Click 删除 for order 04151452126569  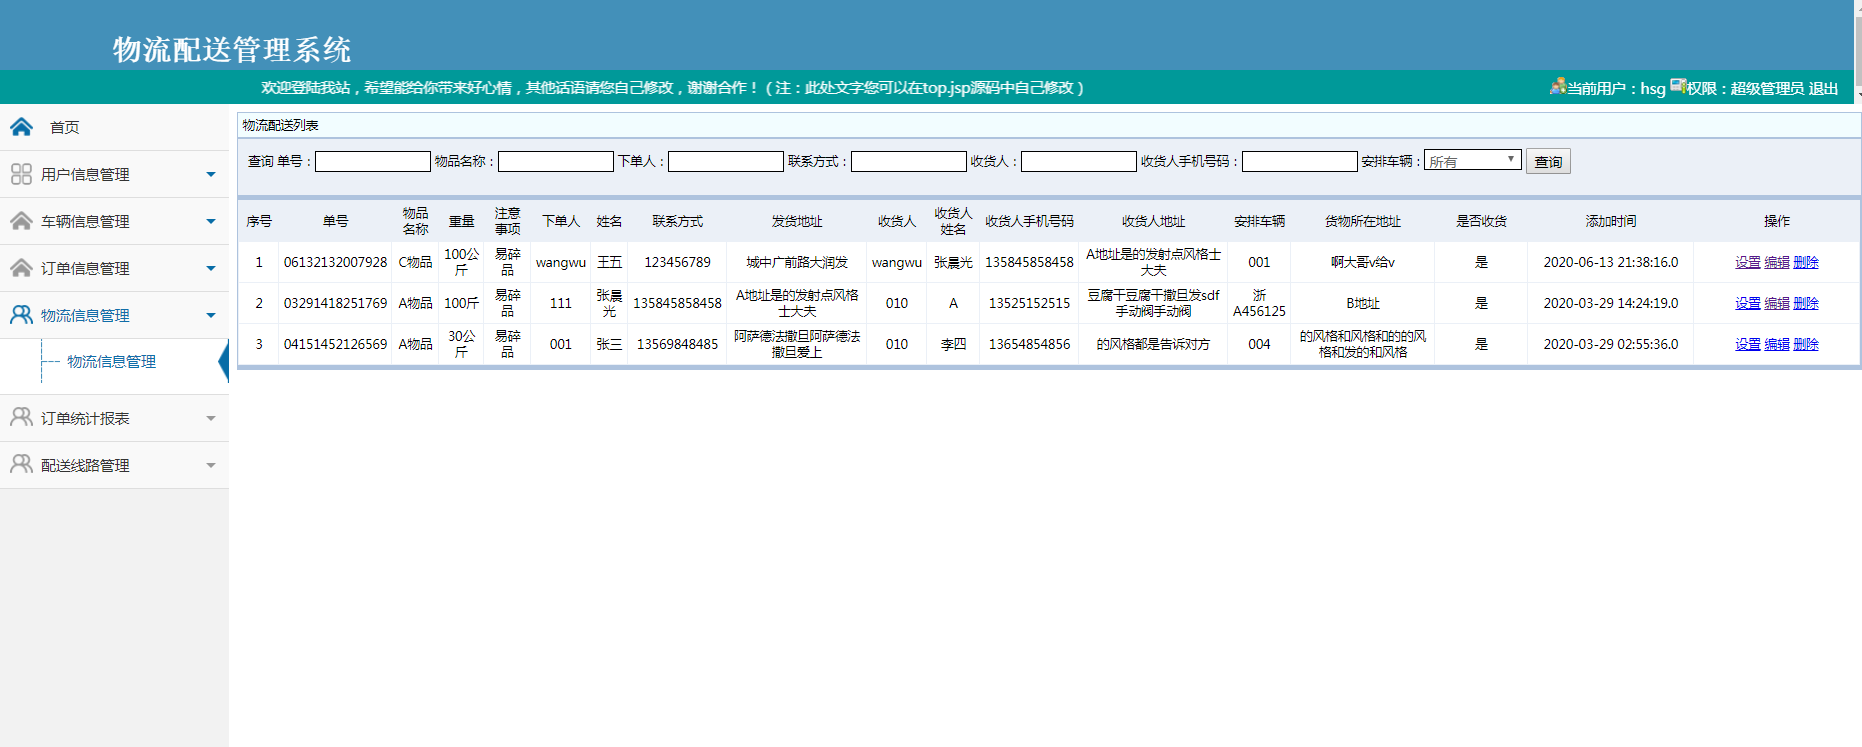(x=1806, y=344)
